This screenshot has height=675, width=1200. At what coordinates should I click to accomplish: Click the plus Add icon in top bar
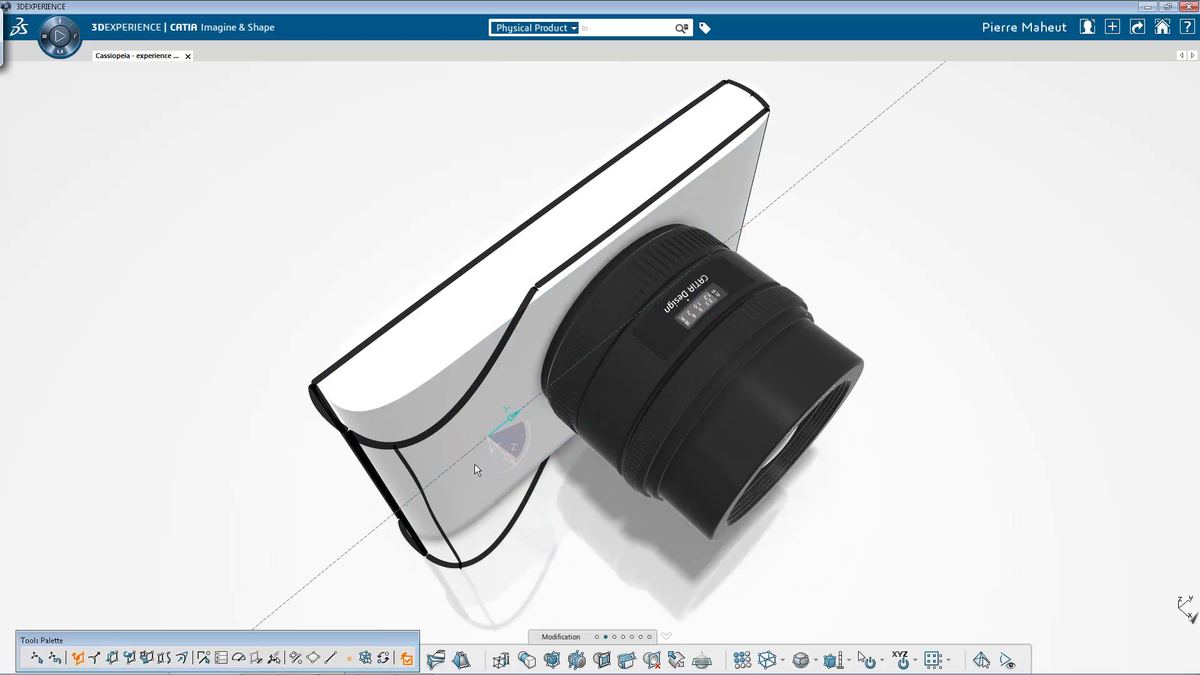pos(1112,27)
